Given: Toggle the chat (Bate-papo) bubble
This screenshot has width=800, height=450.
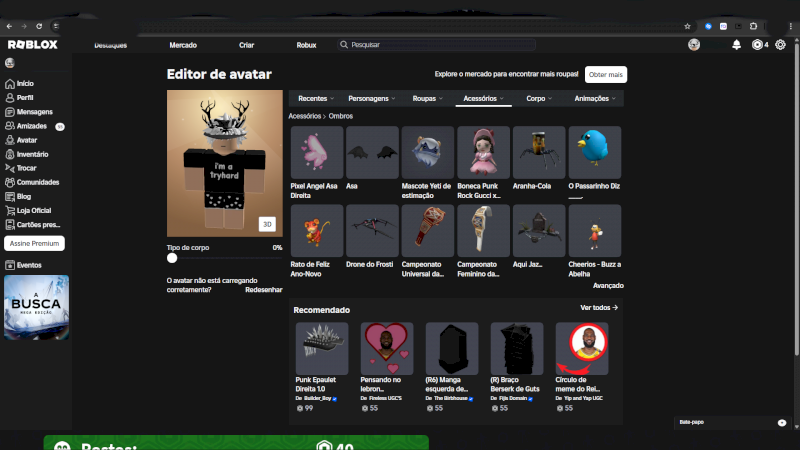Looking at the screenshot, I should click(782, 422).
